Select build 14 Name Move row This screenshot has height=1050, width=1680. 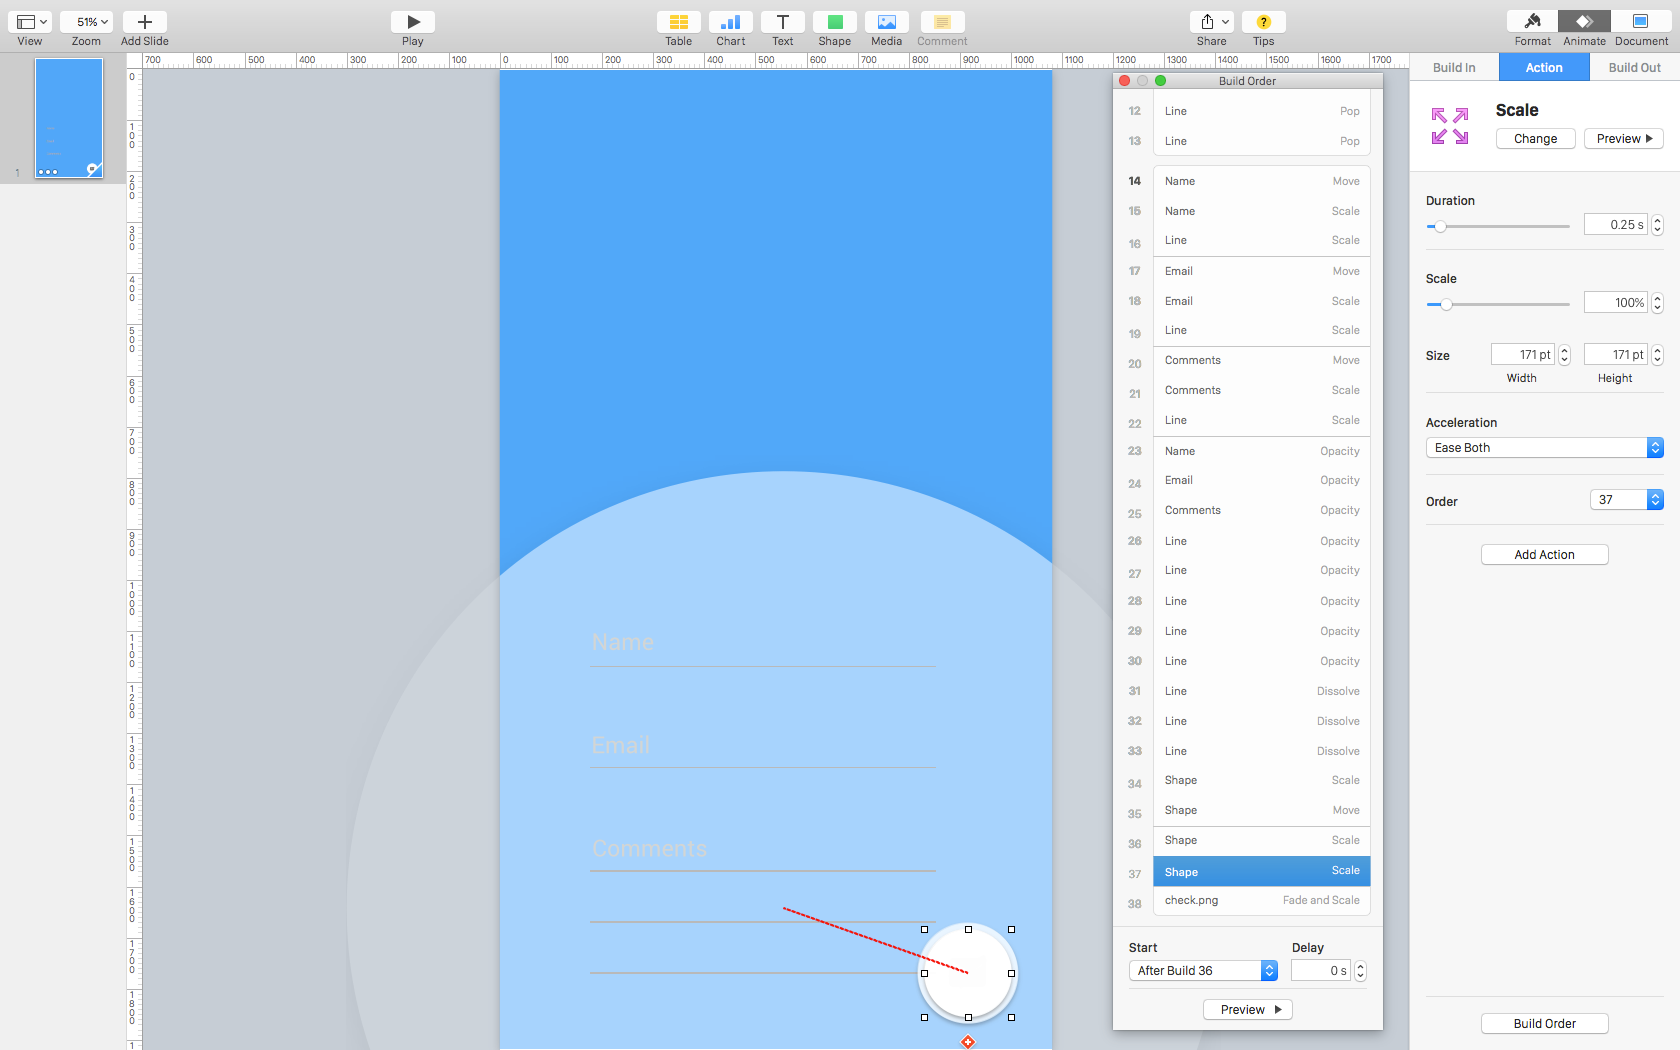(x=1262, y=181)
